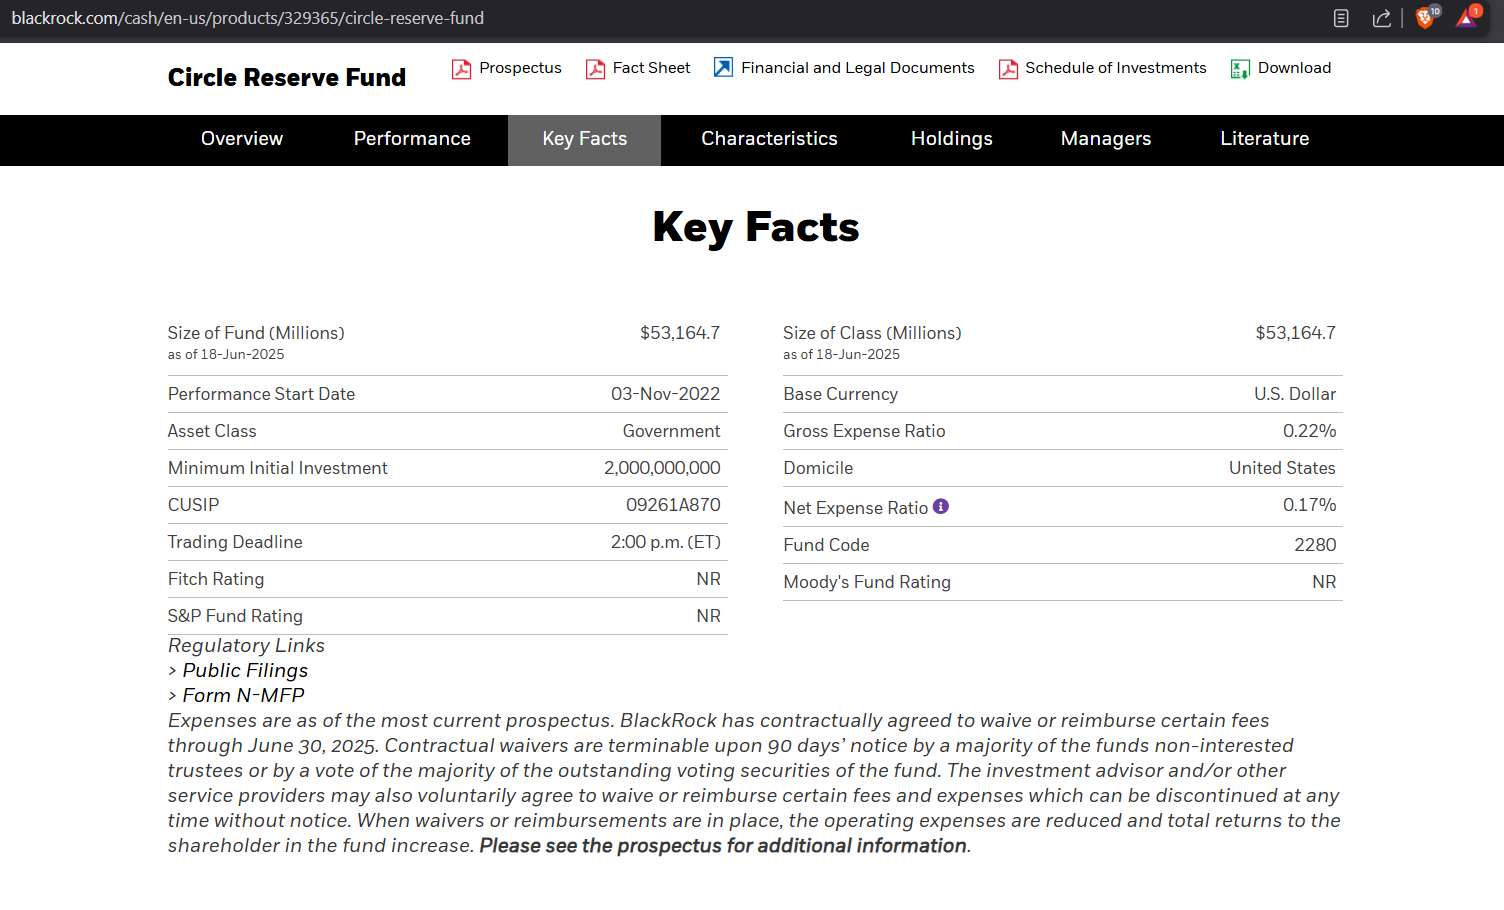Select the Key Facts tab

[585, 139]
